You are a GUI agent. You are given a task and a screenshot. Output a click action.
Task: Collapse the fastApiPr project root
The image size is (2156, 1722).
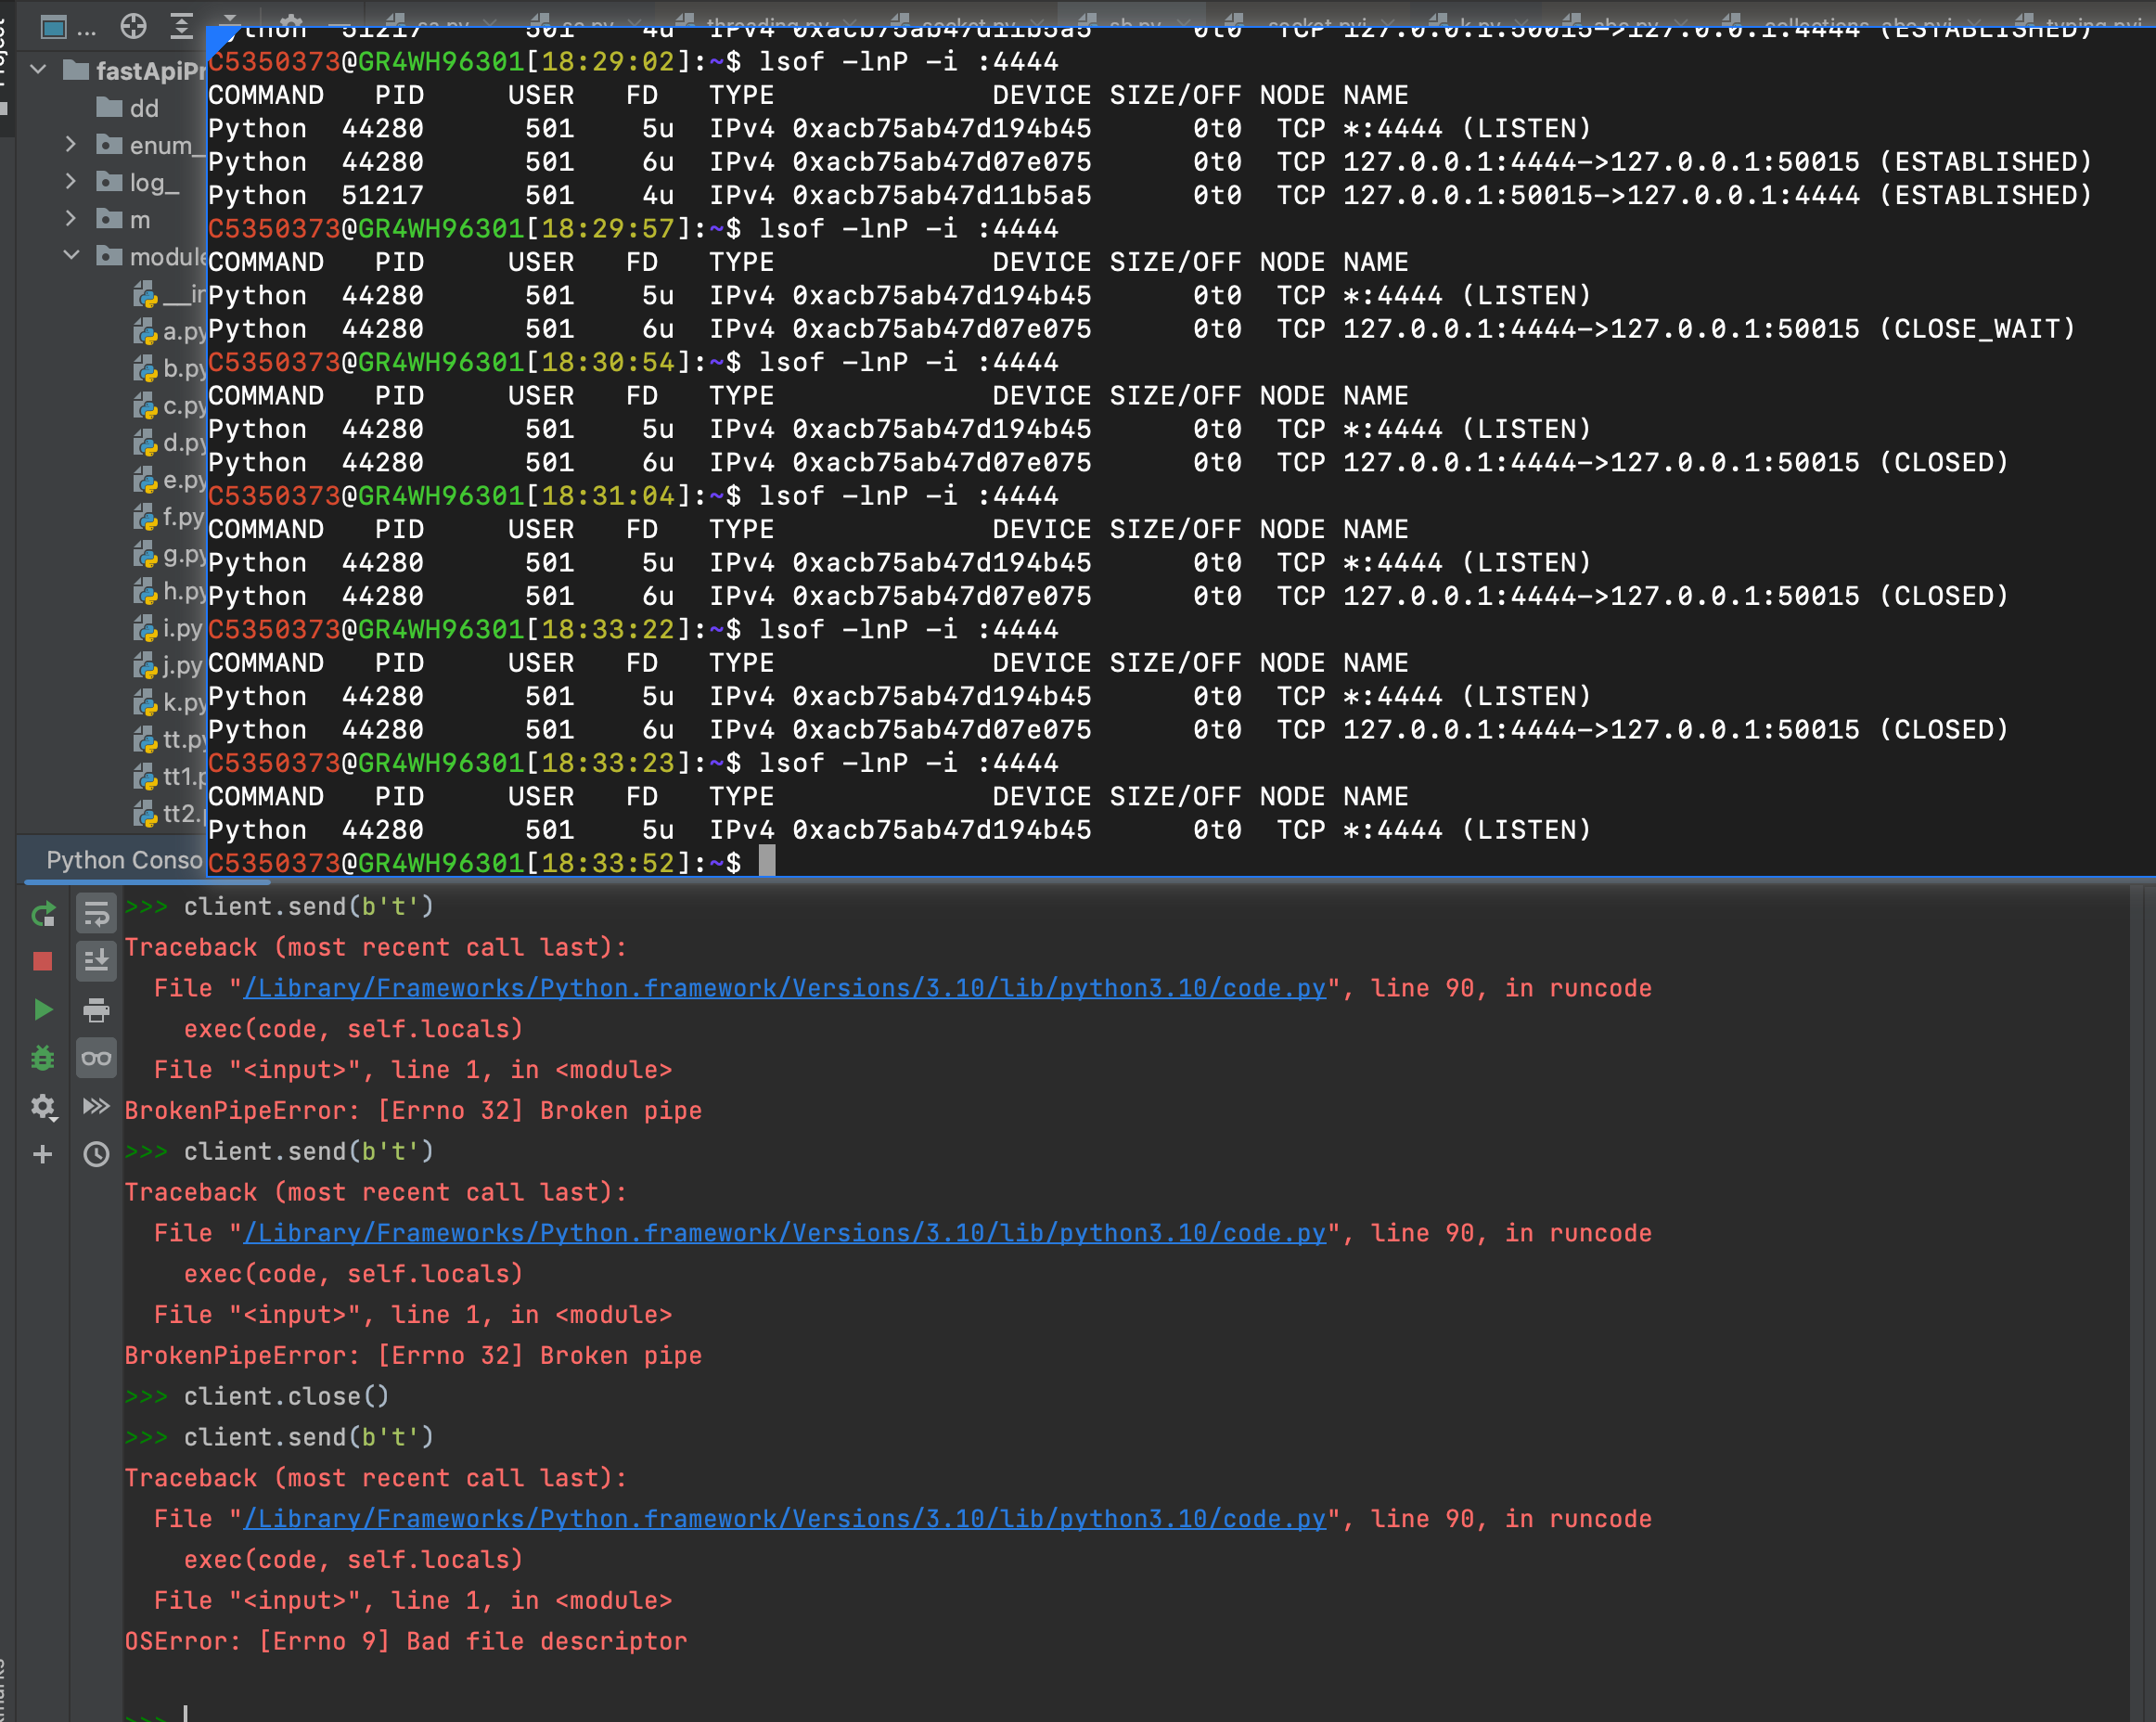[x=39, y=70]
